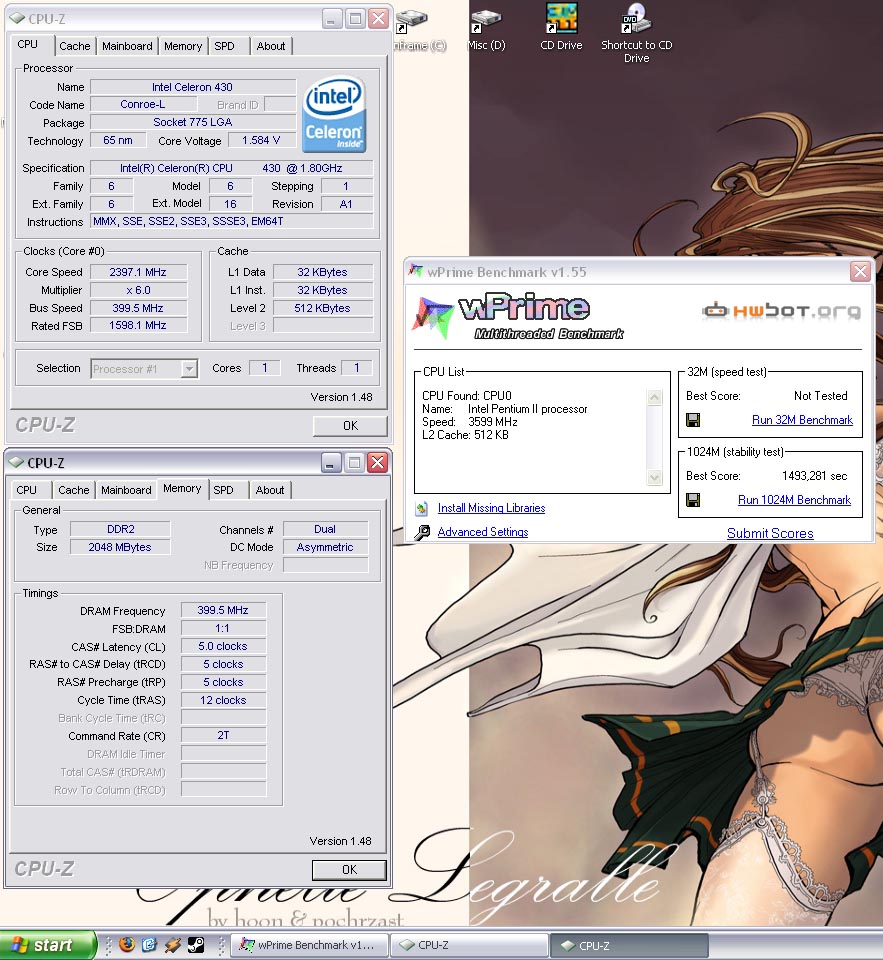The height and width of the screenshot is (960, 883).
Task: Click the Advanced Settings wrench icon
Action: pyautogui.click(x=422, y=532)
